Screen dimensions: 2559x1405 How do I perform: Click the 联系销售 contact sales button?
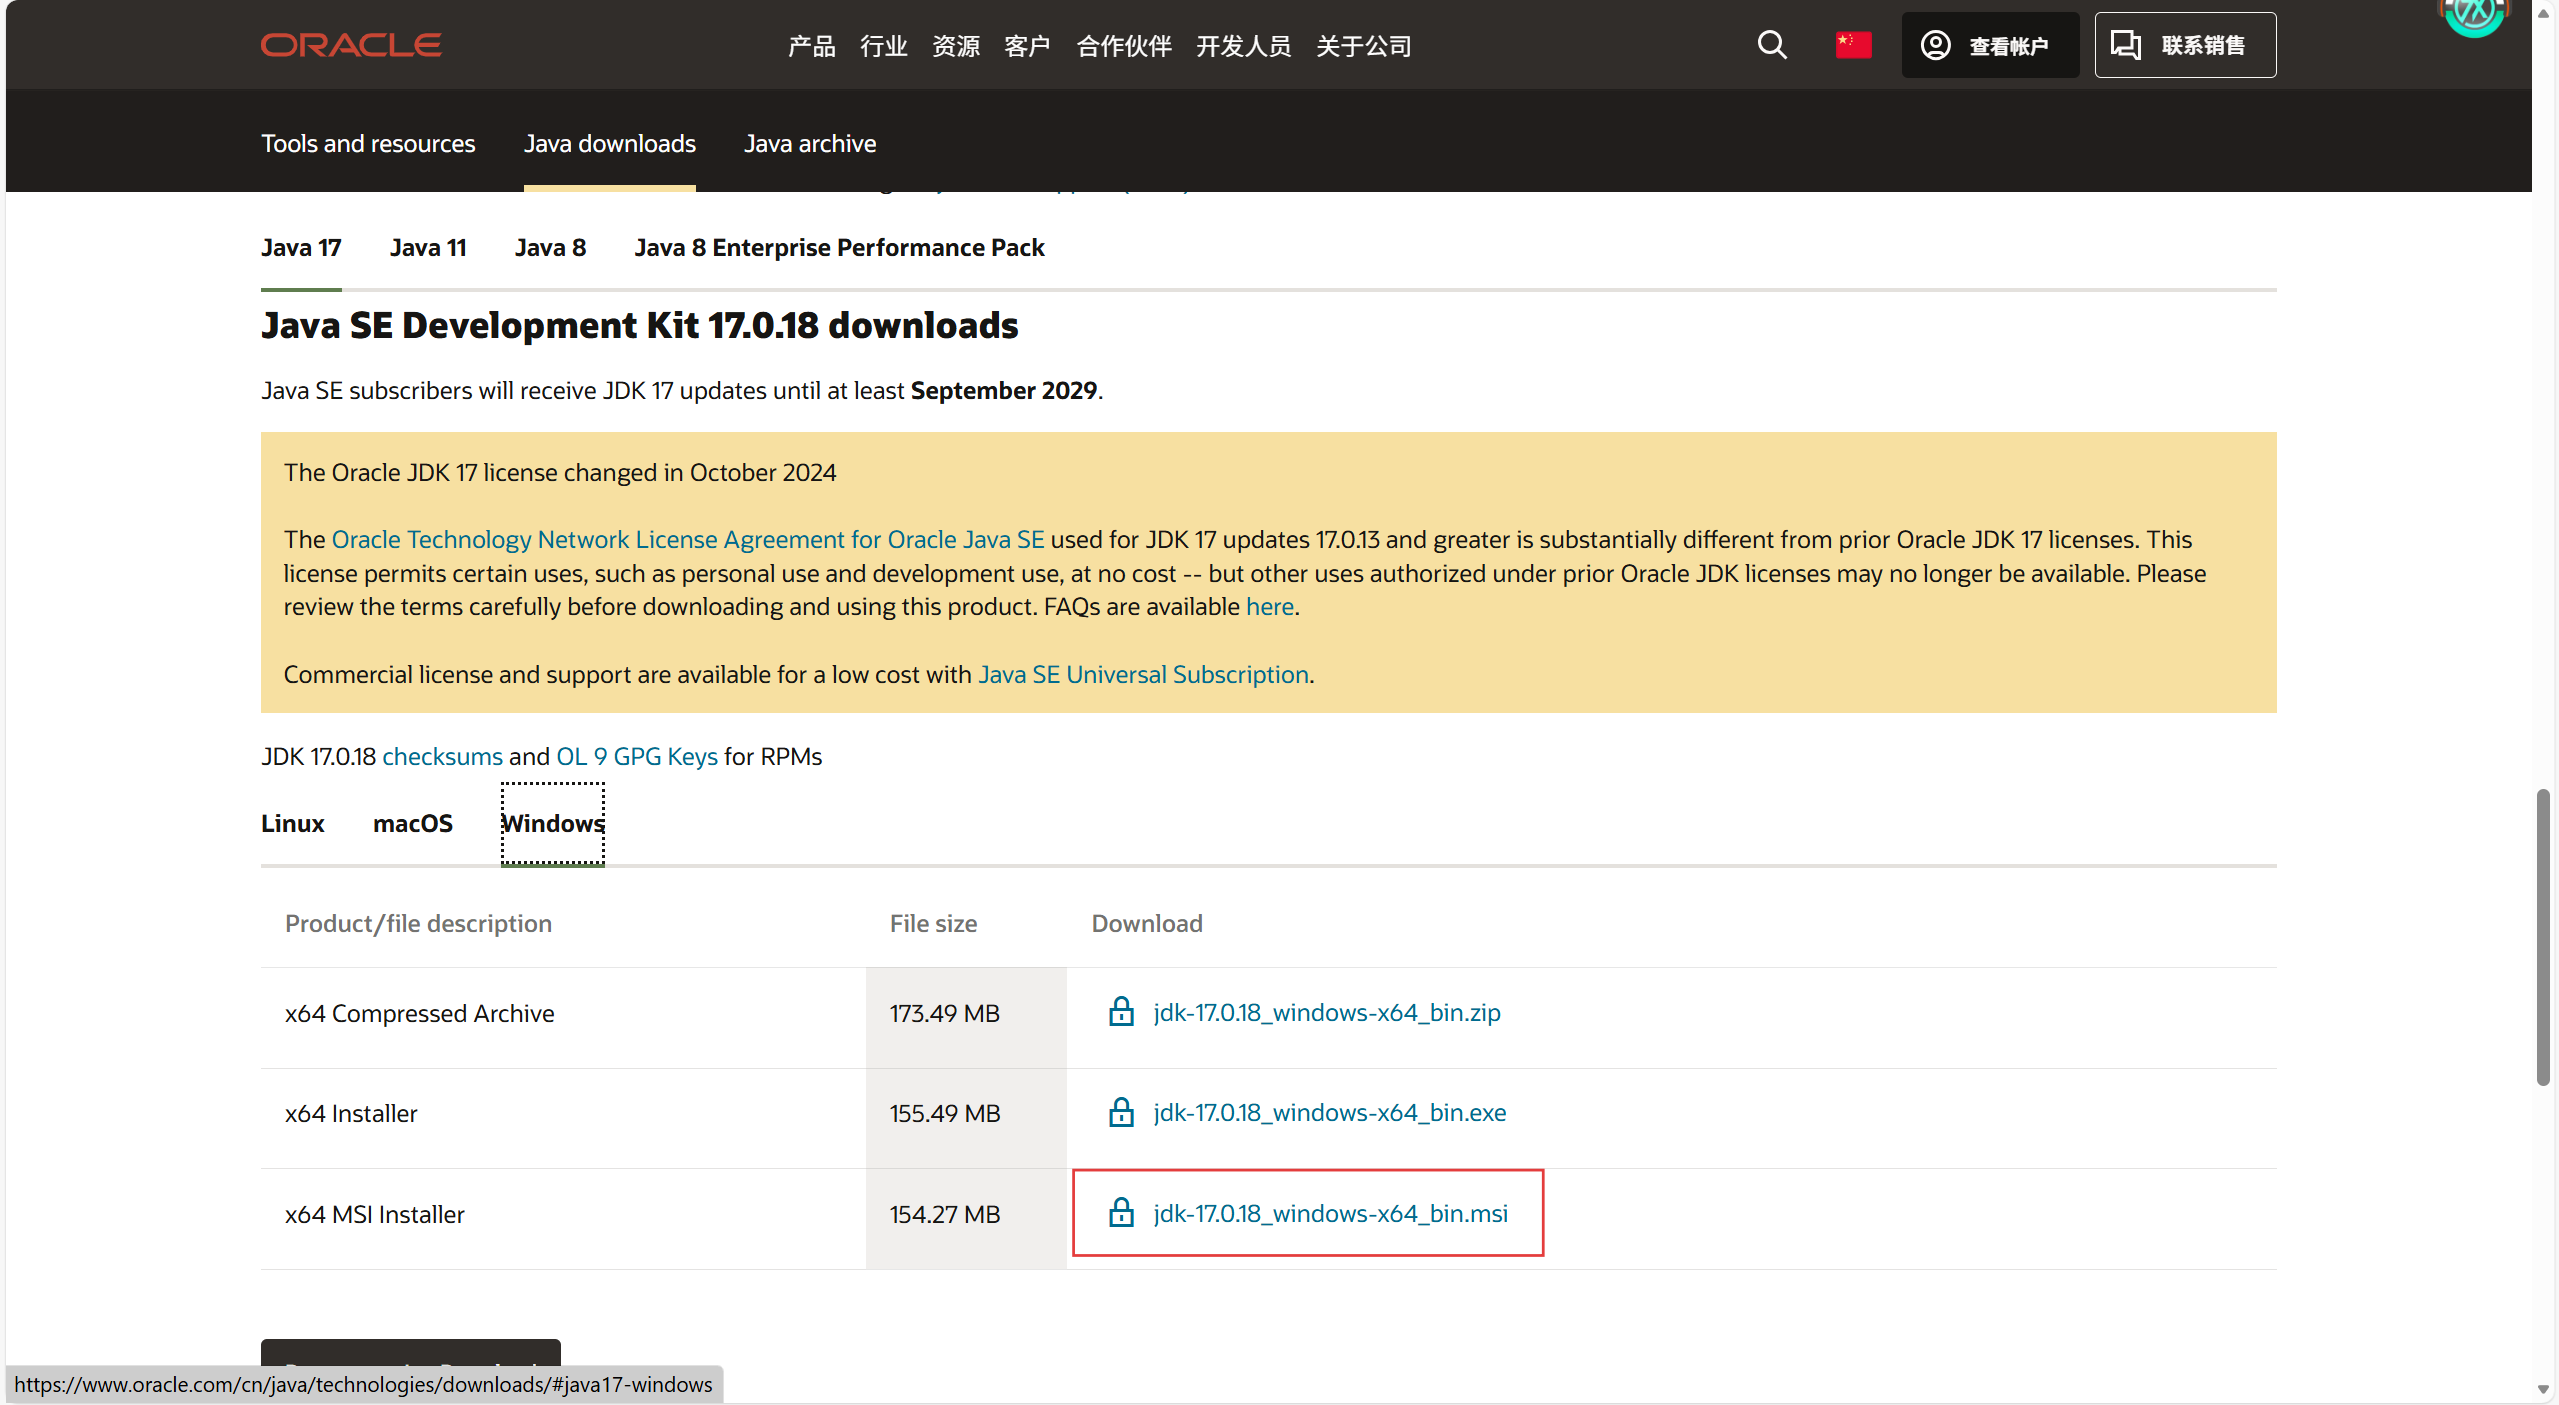[x=2184, y=45]
